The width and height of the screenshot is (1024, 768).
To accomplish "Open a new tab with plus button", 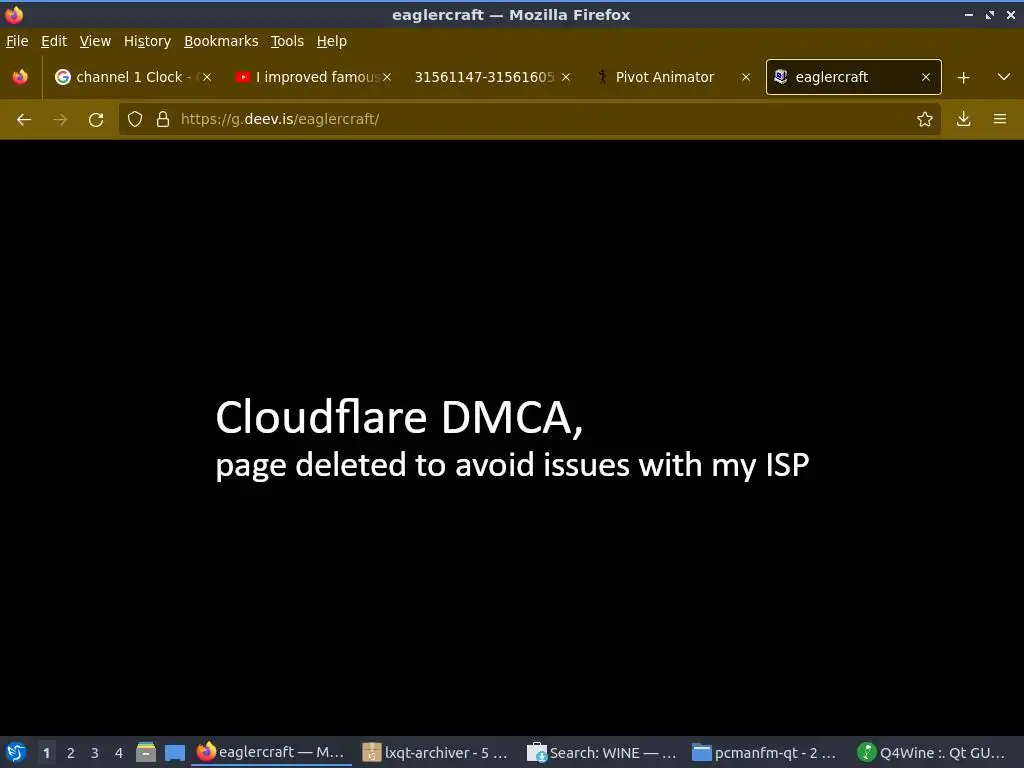I will pos(963,78).
